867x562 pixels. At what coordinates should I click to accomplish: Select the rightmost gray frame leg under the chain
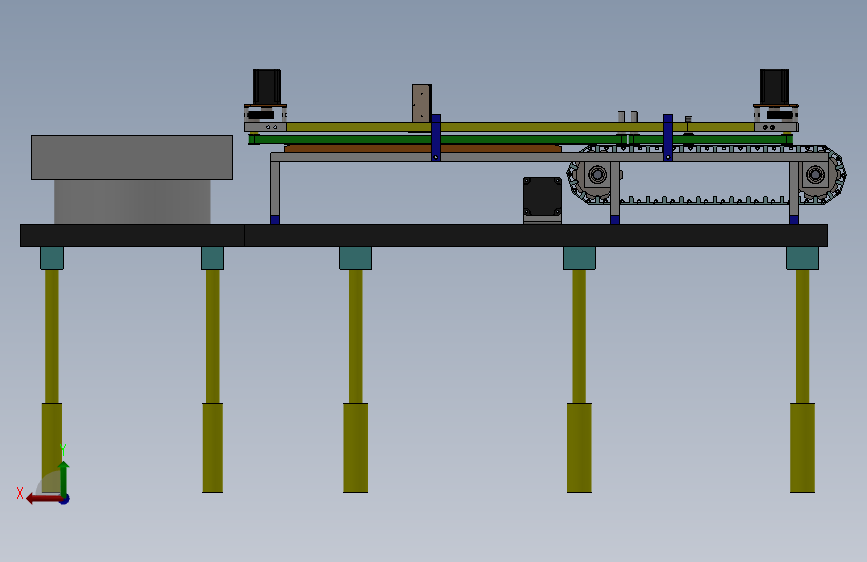[x=794, y=192]
